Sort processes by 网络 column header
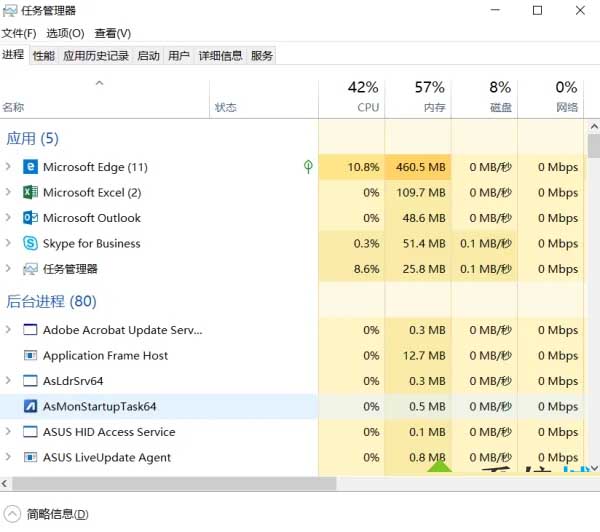The image size is (600, 532). [551, 99]
